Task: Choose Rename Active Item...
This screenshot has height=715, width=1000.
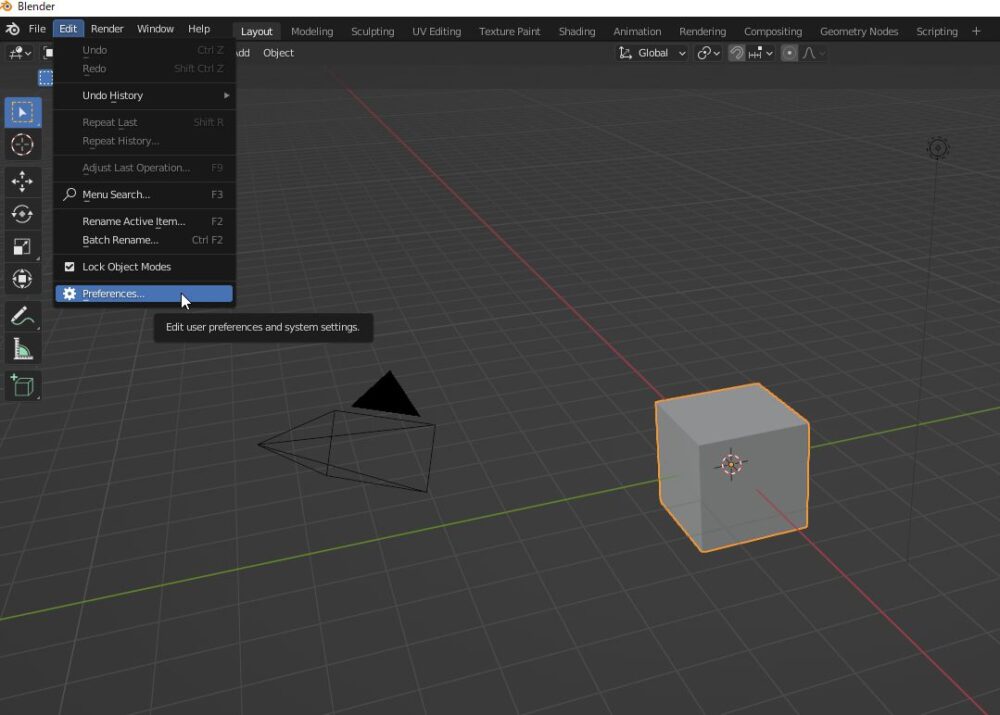Action: pos(144,221)
